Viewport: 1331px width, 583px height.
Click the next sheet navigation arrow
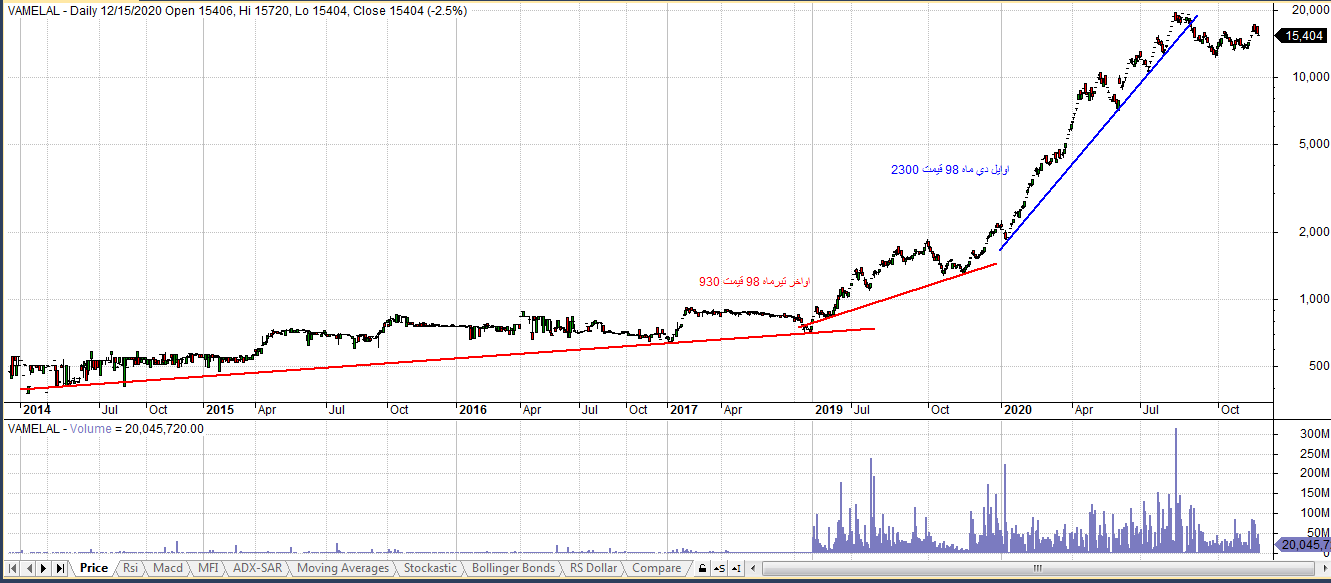click(44, 568)
